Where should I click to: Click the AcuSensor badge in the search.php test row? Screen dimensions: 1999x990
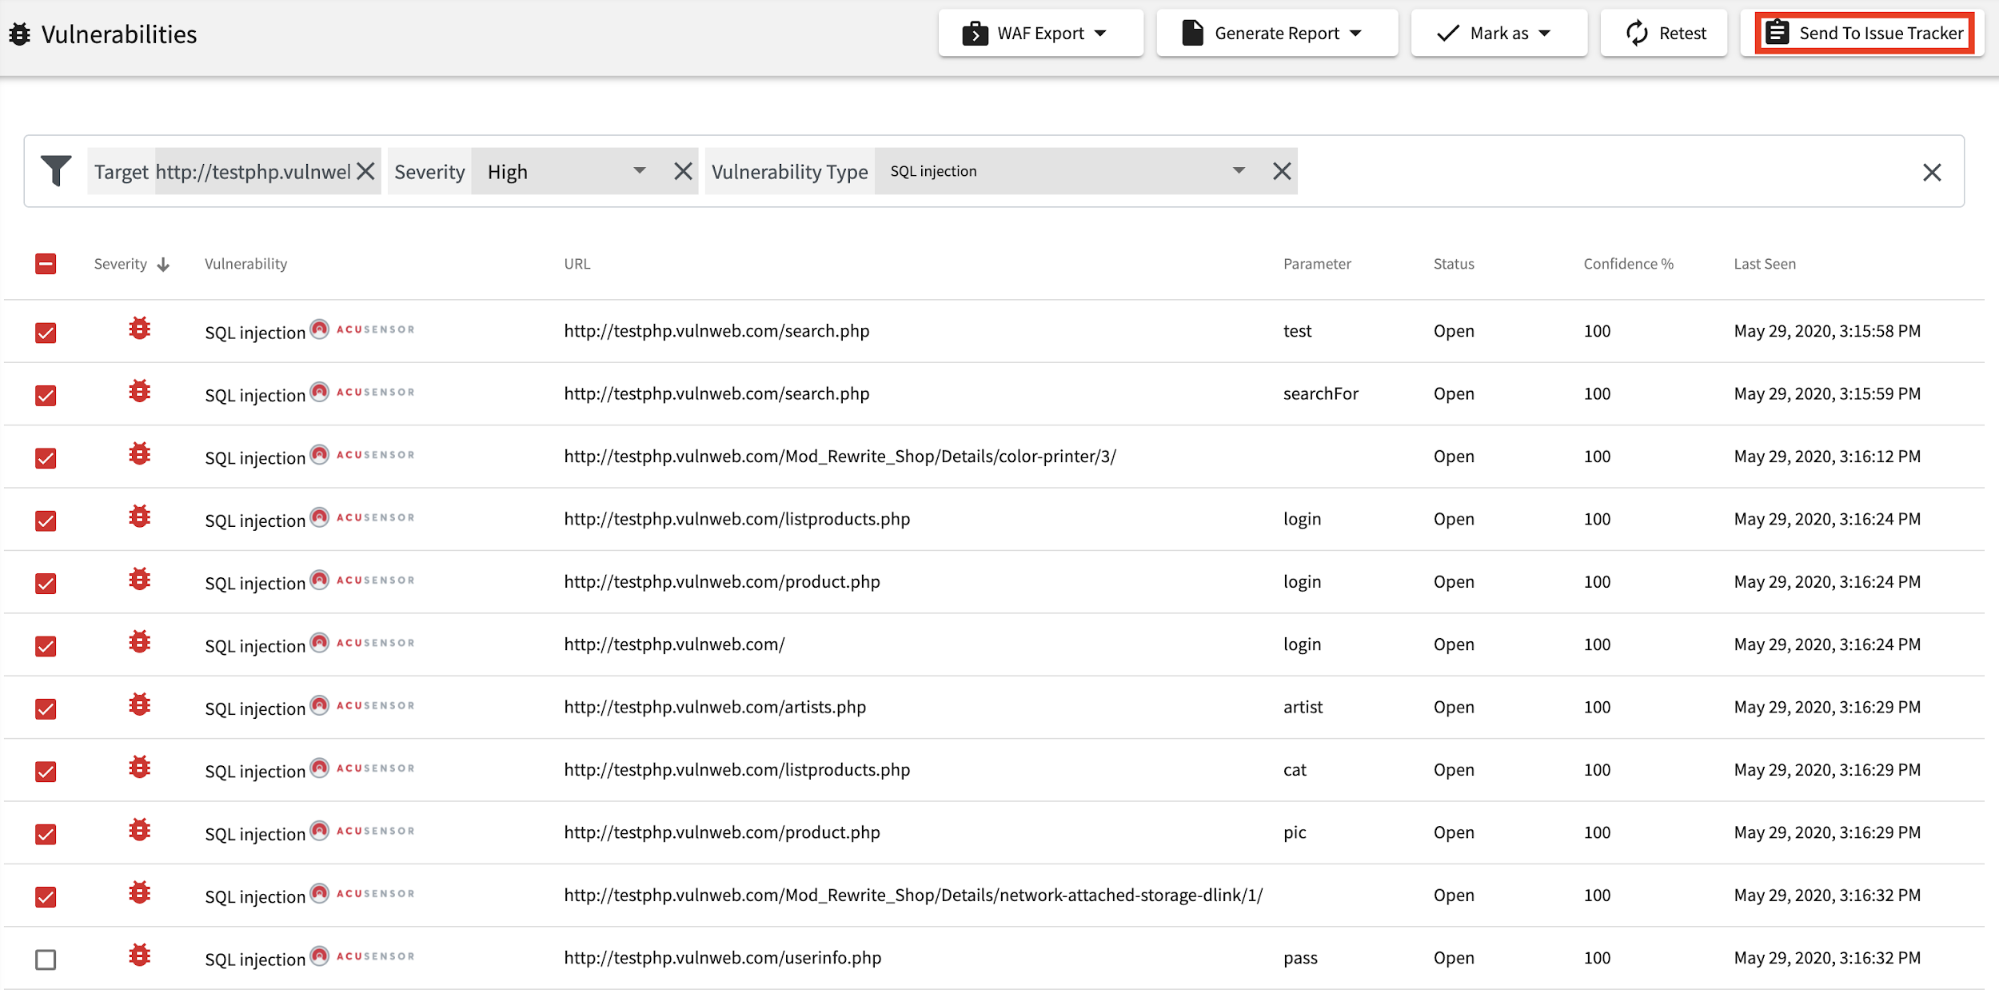(x=362, y=329)
